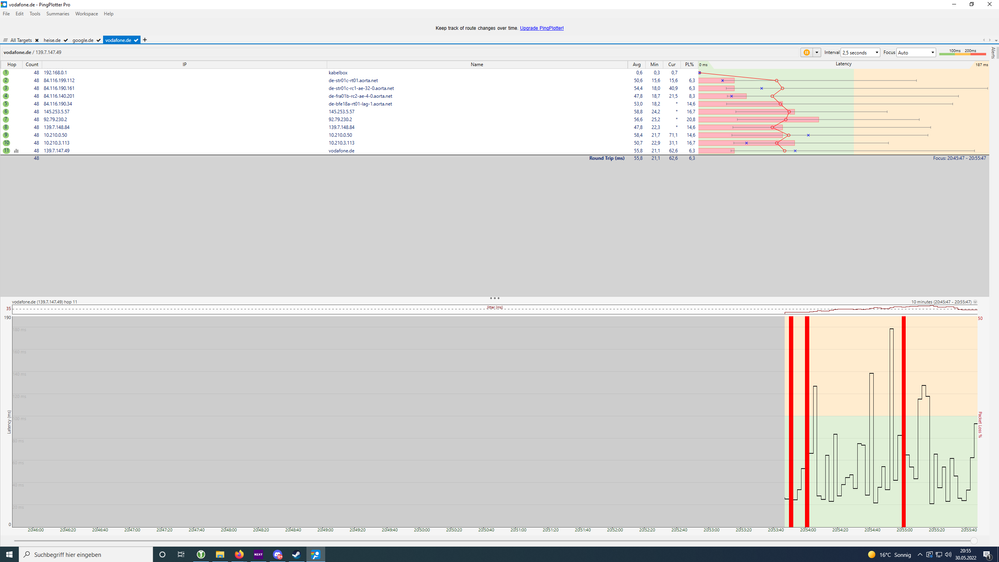Screen dimensions: 999x562
Task: Select hop 2 green circle for 84.116.199.112
Action: tap(6, 80)
